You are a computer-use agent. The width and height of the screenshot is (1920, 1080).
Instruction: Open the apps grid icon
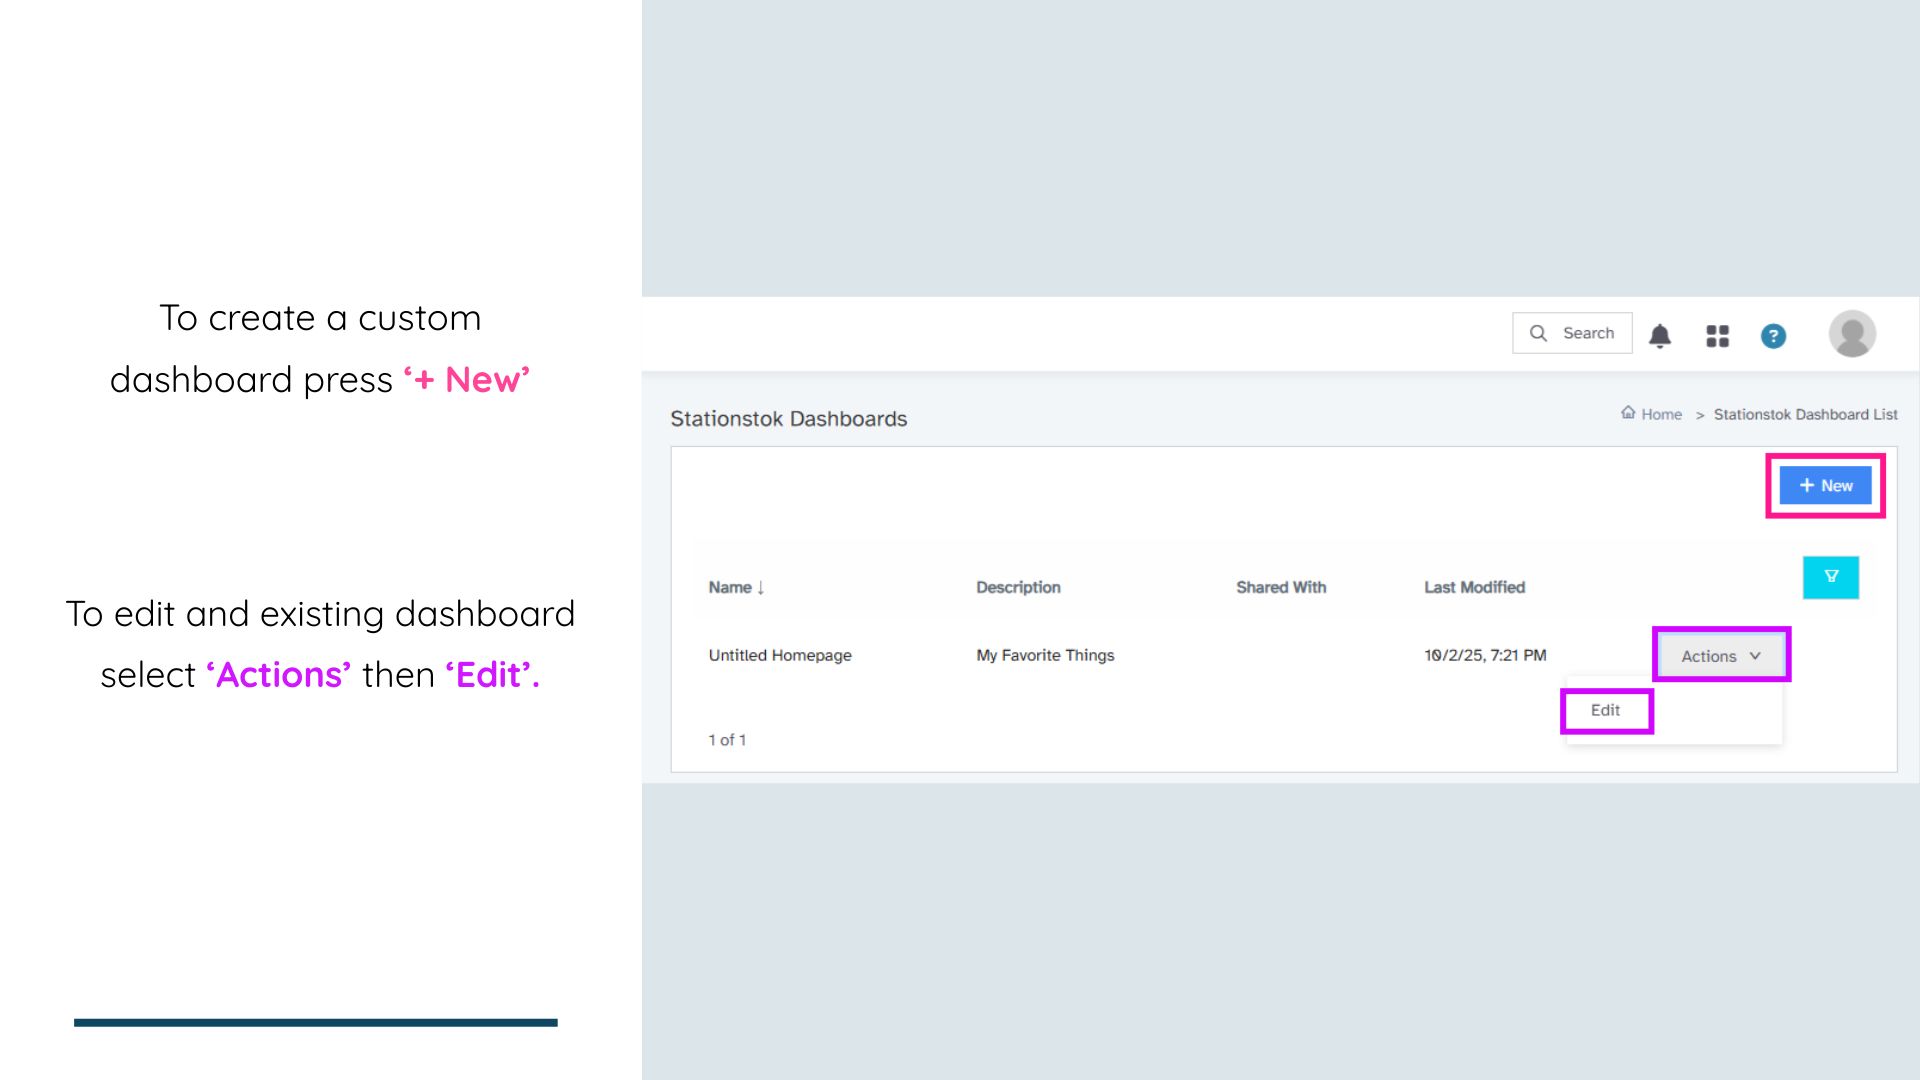[x=1717, y=336]
